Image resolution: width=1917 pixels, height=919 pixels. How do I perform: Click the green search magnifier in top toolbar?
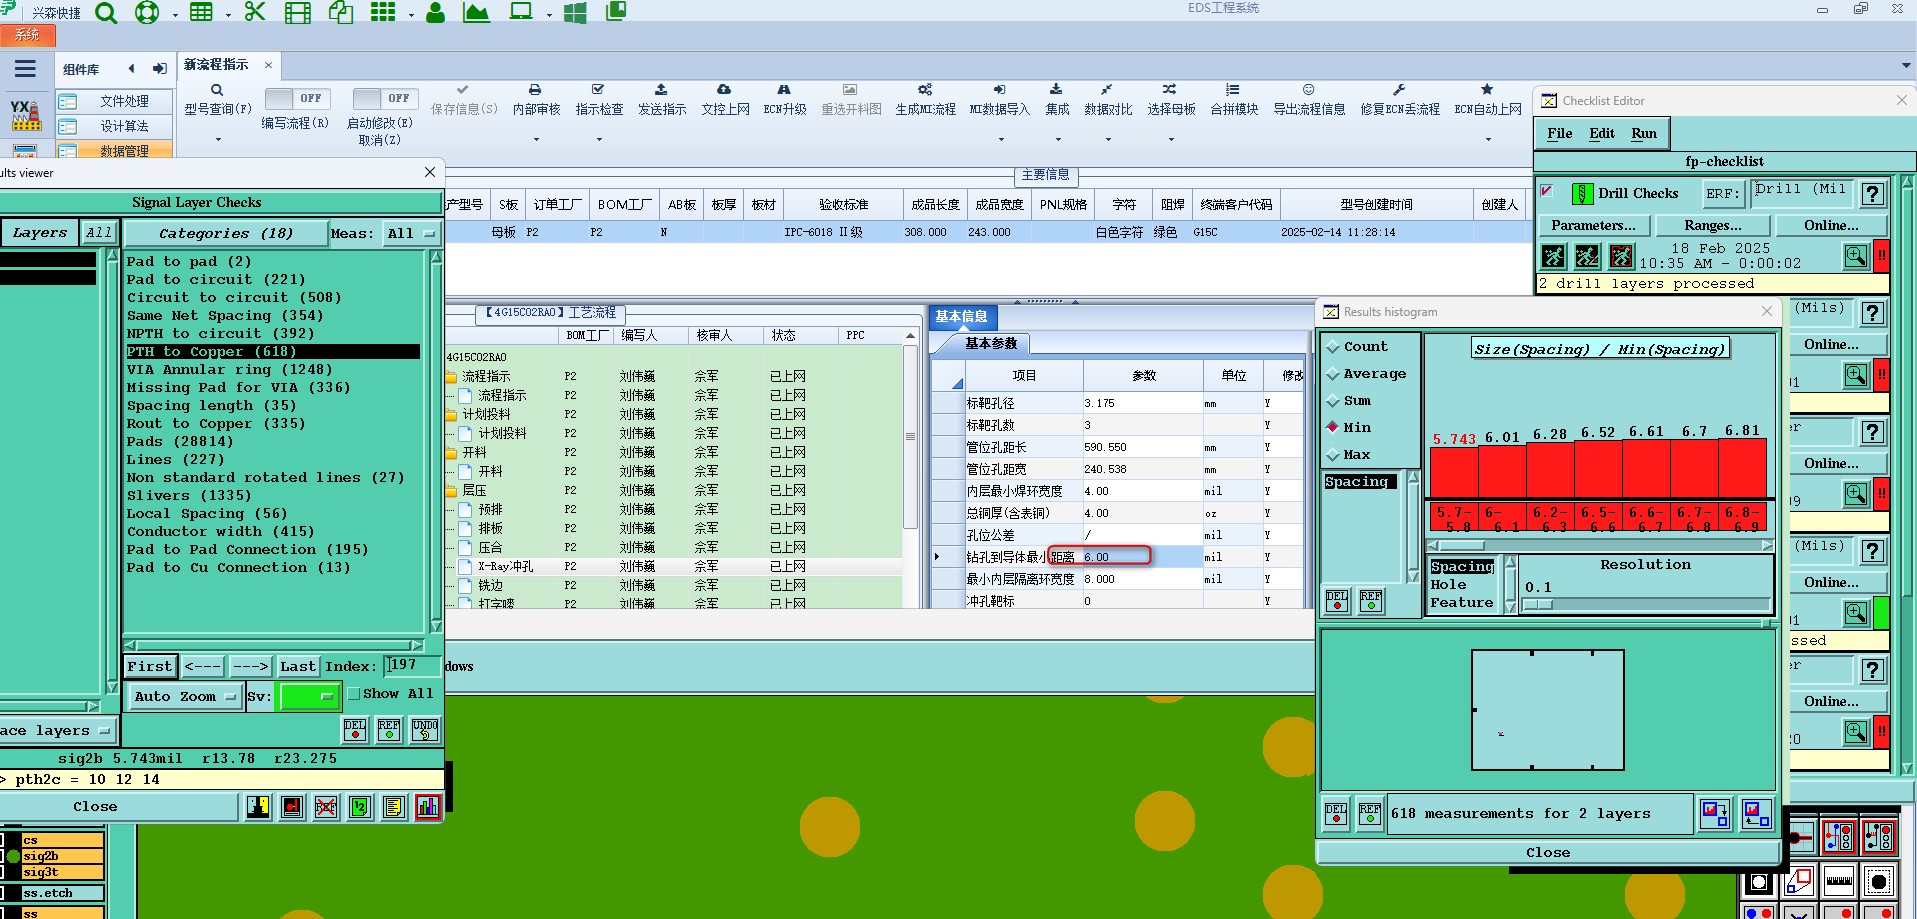point(106,13)
